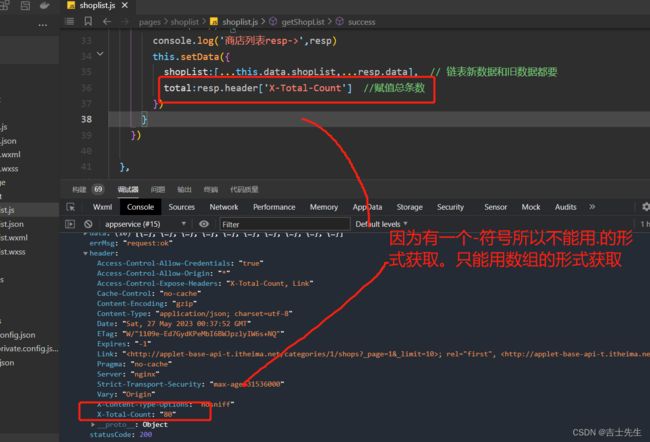This screenshot has height=442, width=650.
Task: Click the 'Content-Type' header row
Action: point(194,314)
